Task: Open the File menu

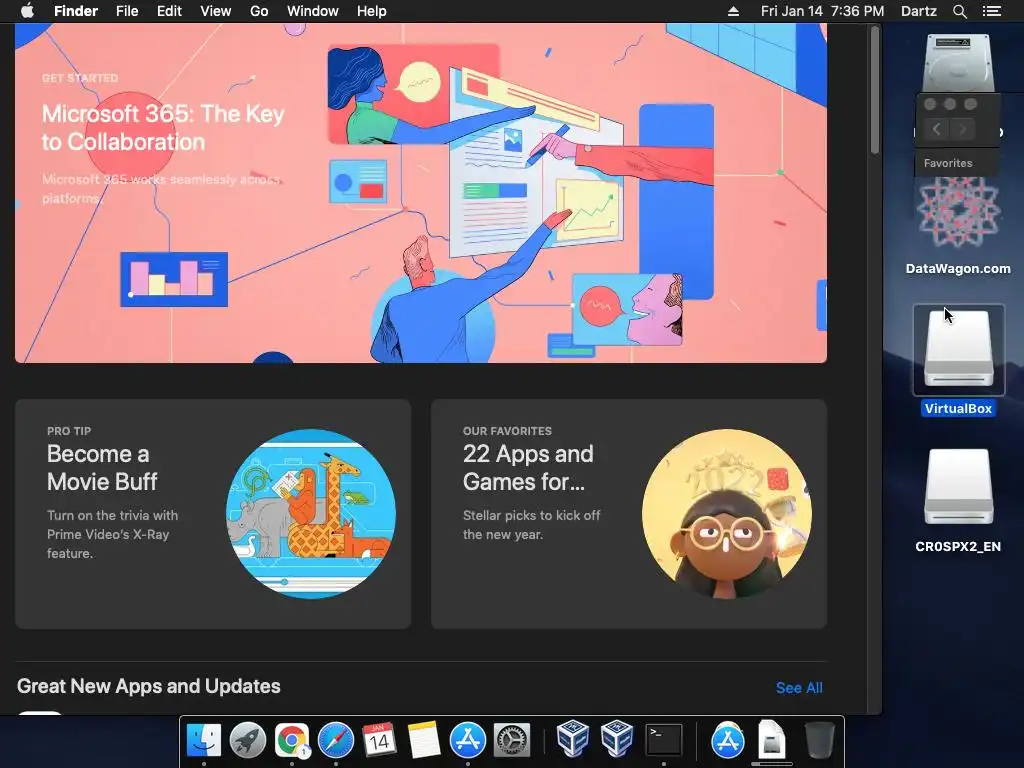Action: (x=127, y=11)
